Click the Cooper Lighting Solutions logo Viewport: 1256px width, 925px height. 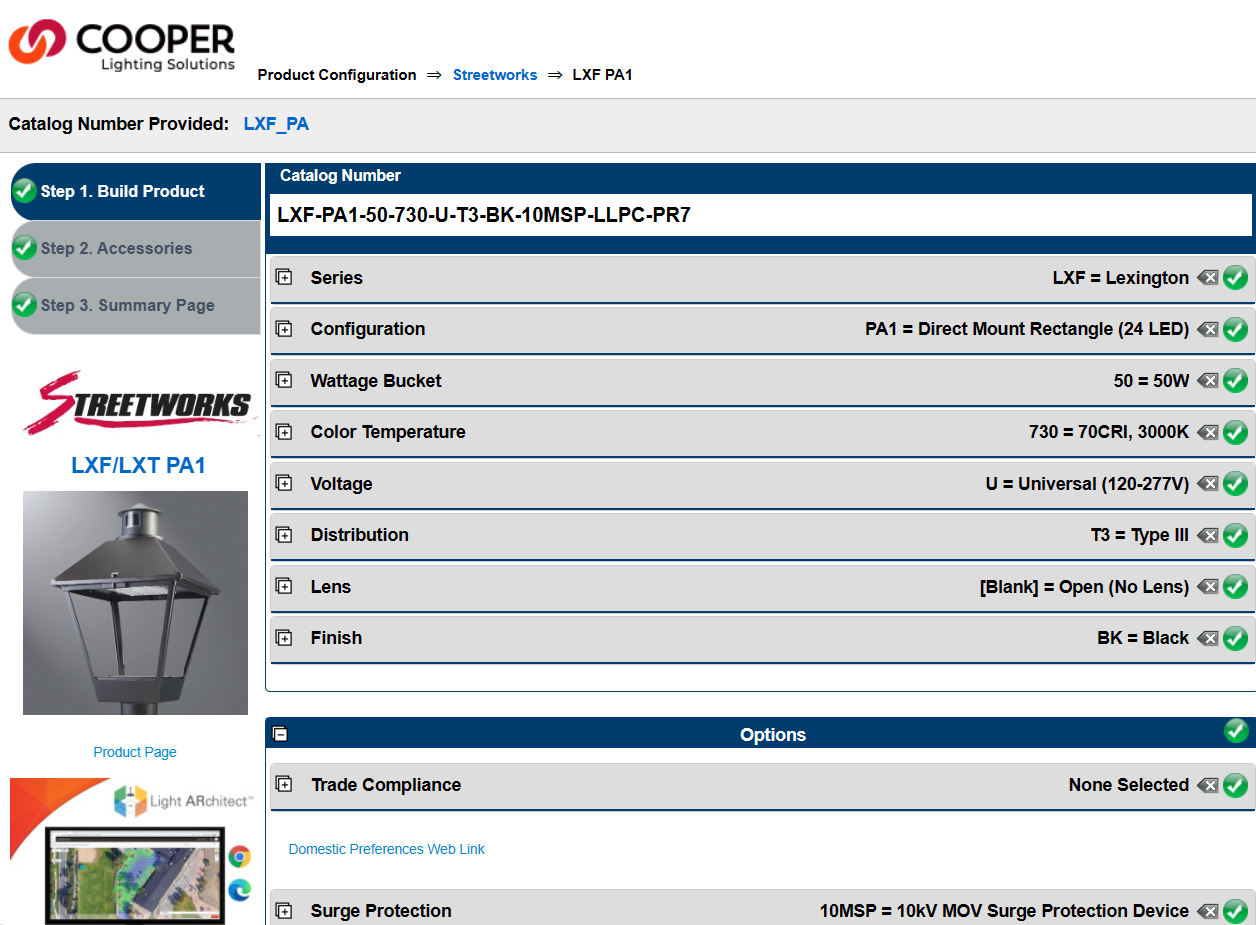[x=122, y=46]
